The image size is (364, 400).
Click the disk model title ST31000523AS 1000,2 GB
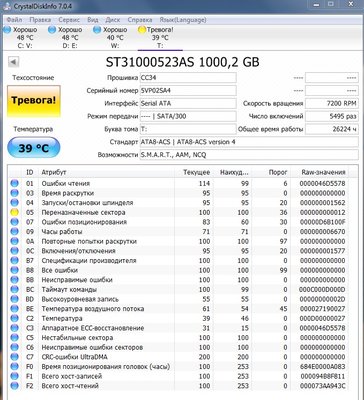[183, 62]
